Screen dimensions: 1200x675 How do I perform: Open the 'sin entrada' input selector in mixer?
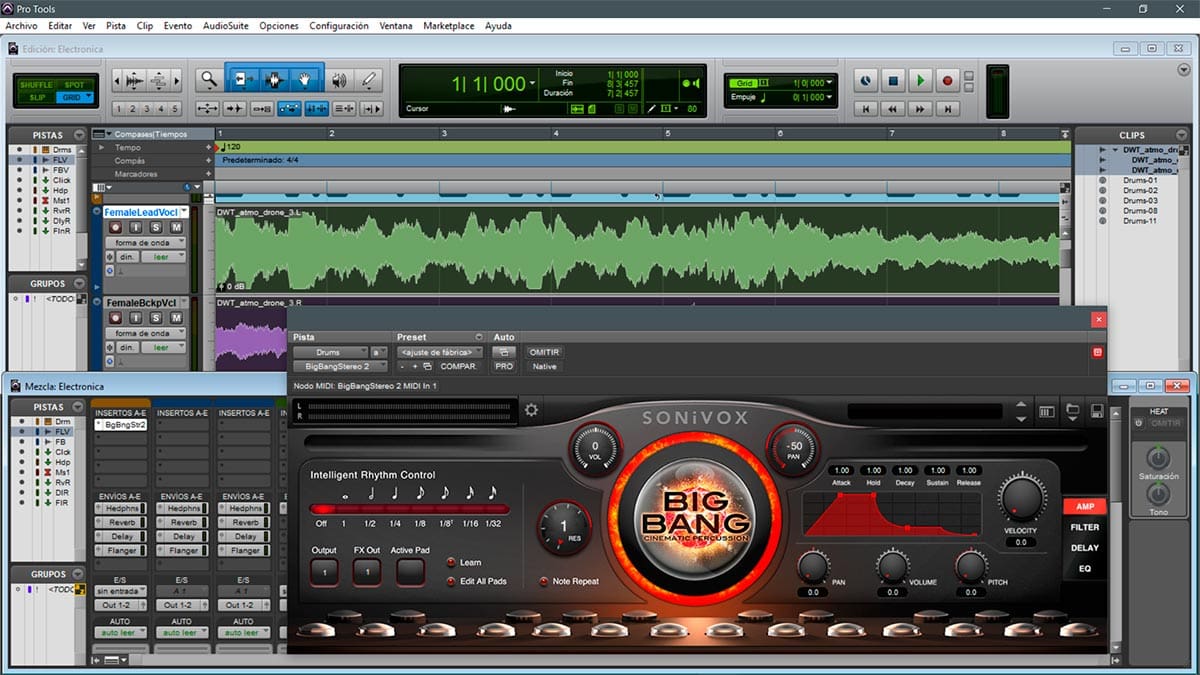(x=121, y=591)
